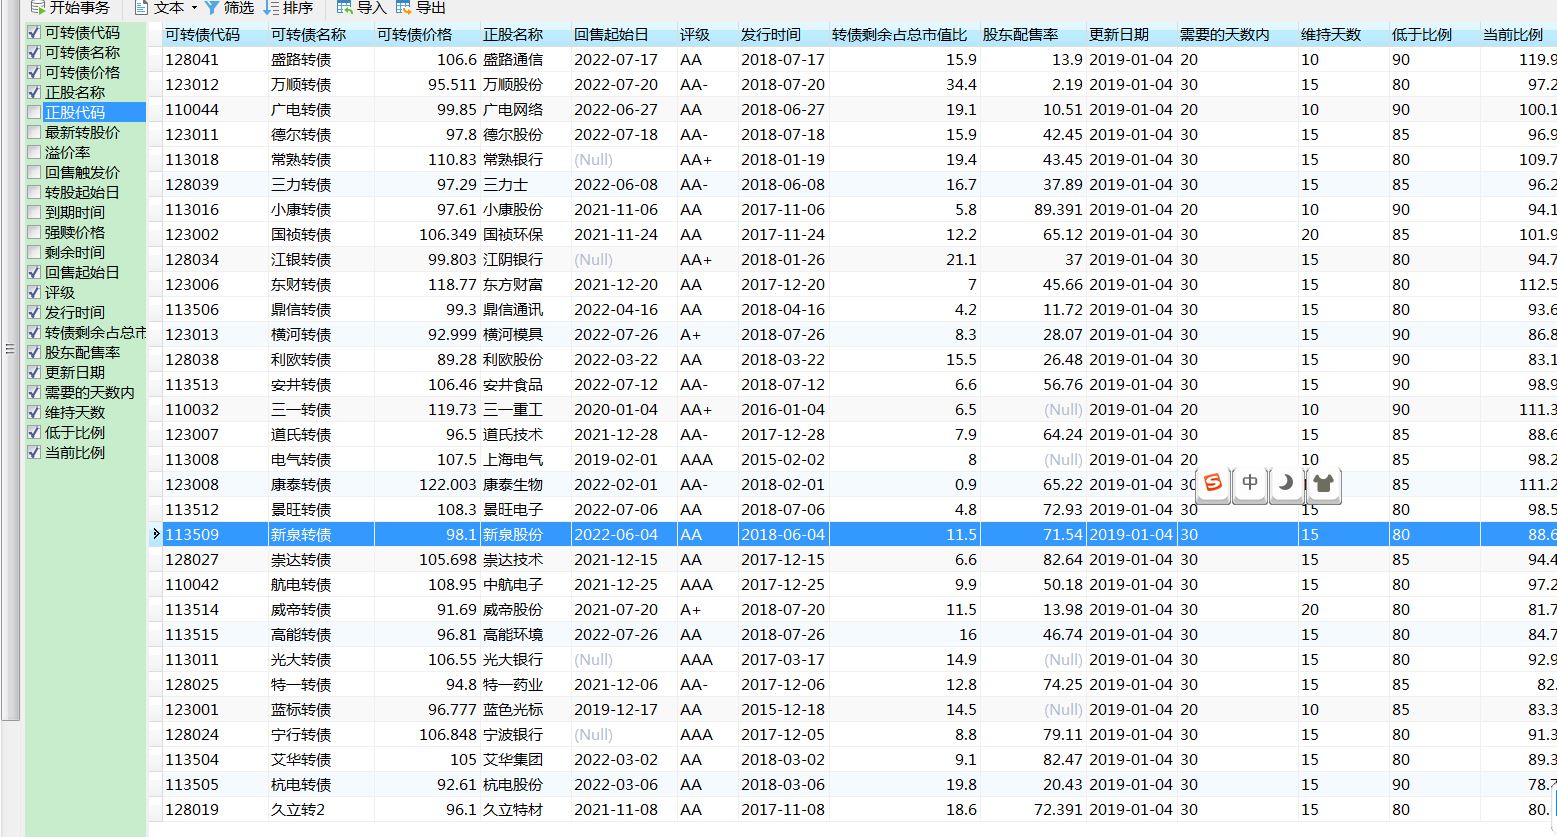Disable the 股东配售率 column checkbox
This screenshot has height=837, width=1557.
pyautogui.click(x=35, y=352)
